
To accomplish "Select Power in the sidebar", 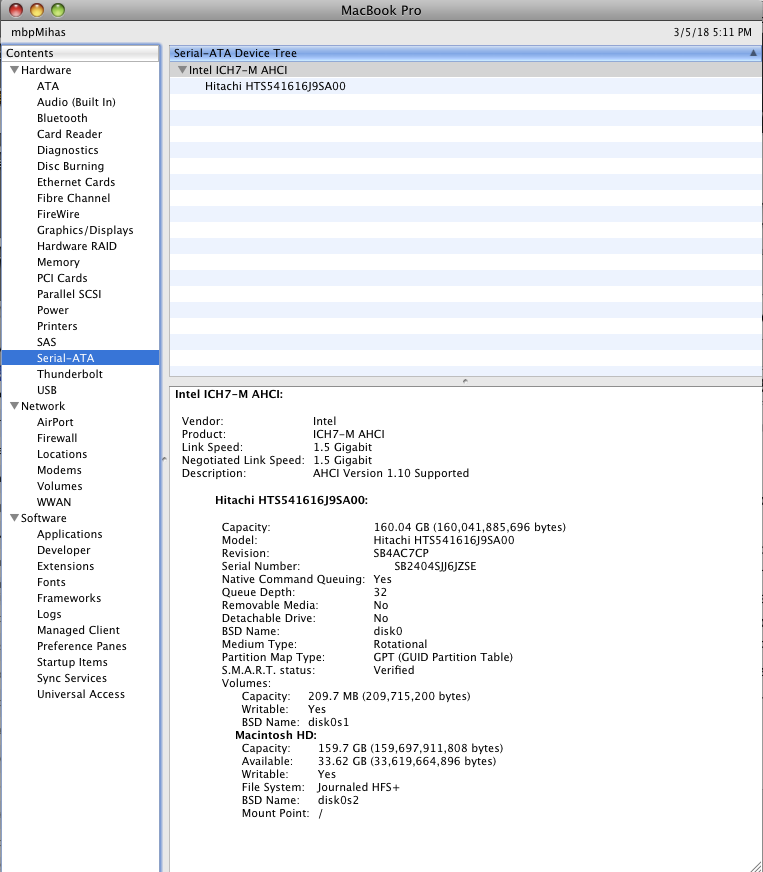I will click(x=53, y=310).
